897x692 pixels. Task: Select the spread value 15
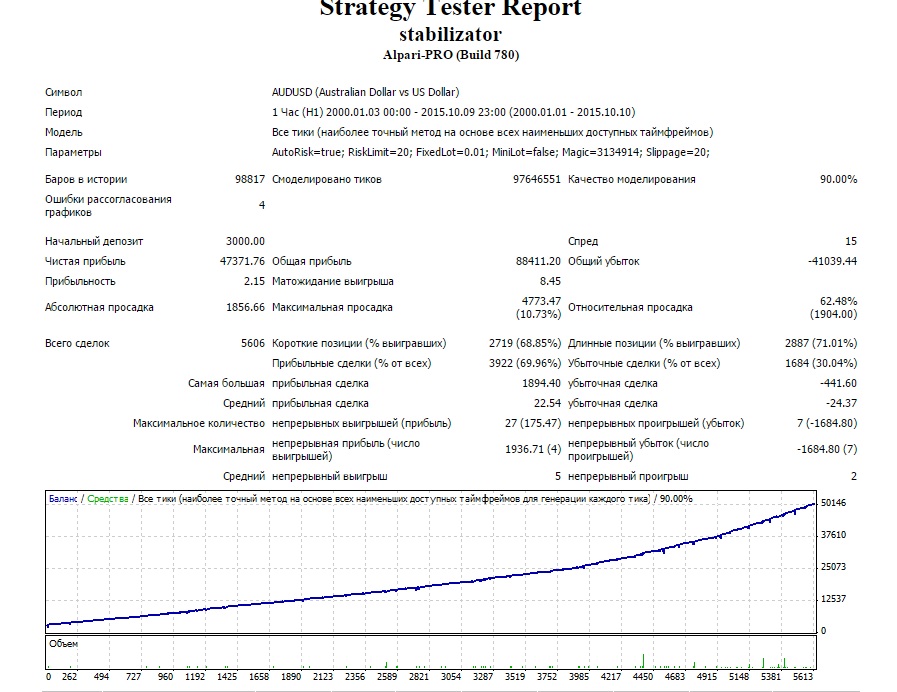pyautogui.click(x=851, y=241)
